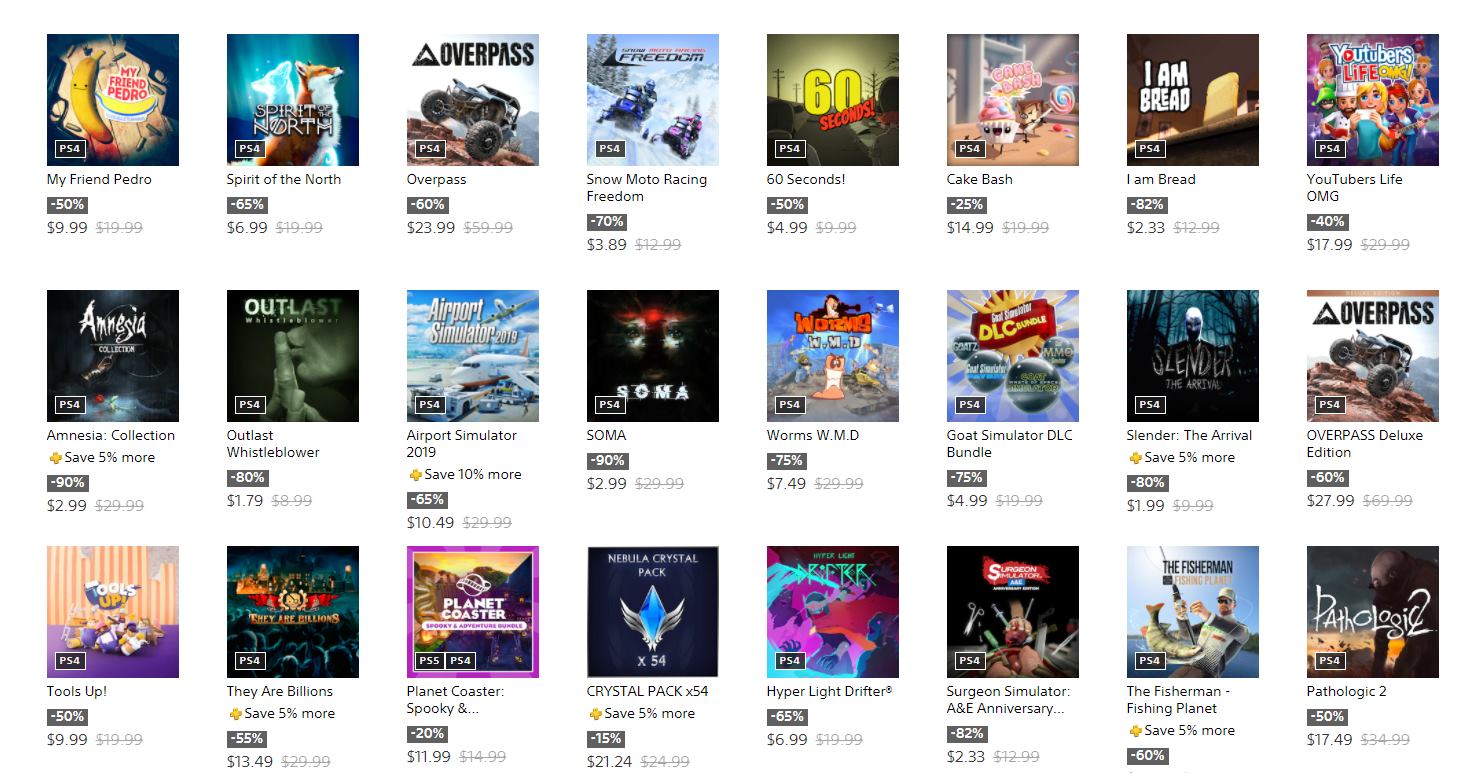Select the Outlast Whistleblower cover image
Screen dimensions: 1459x773
click(x=293, y=356)
